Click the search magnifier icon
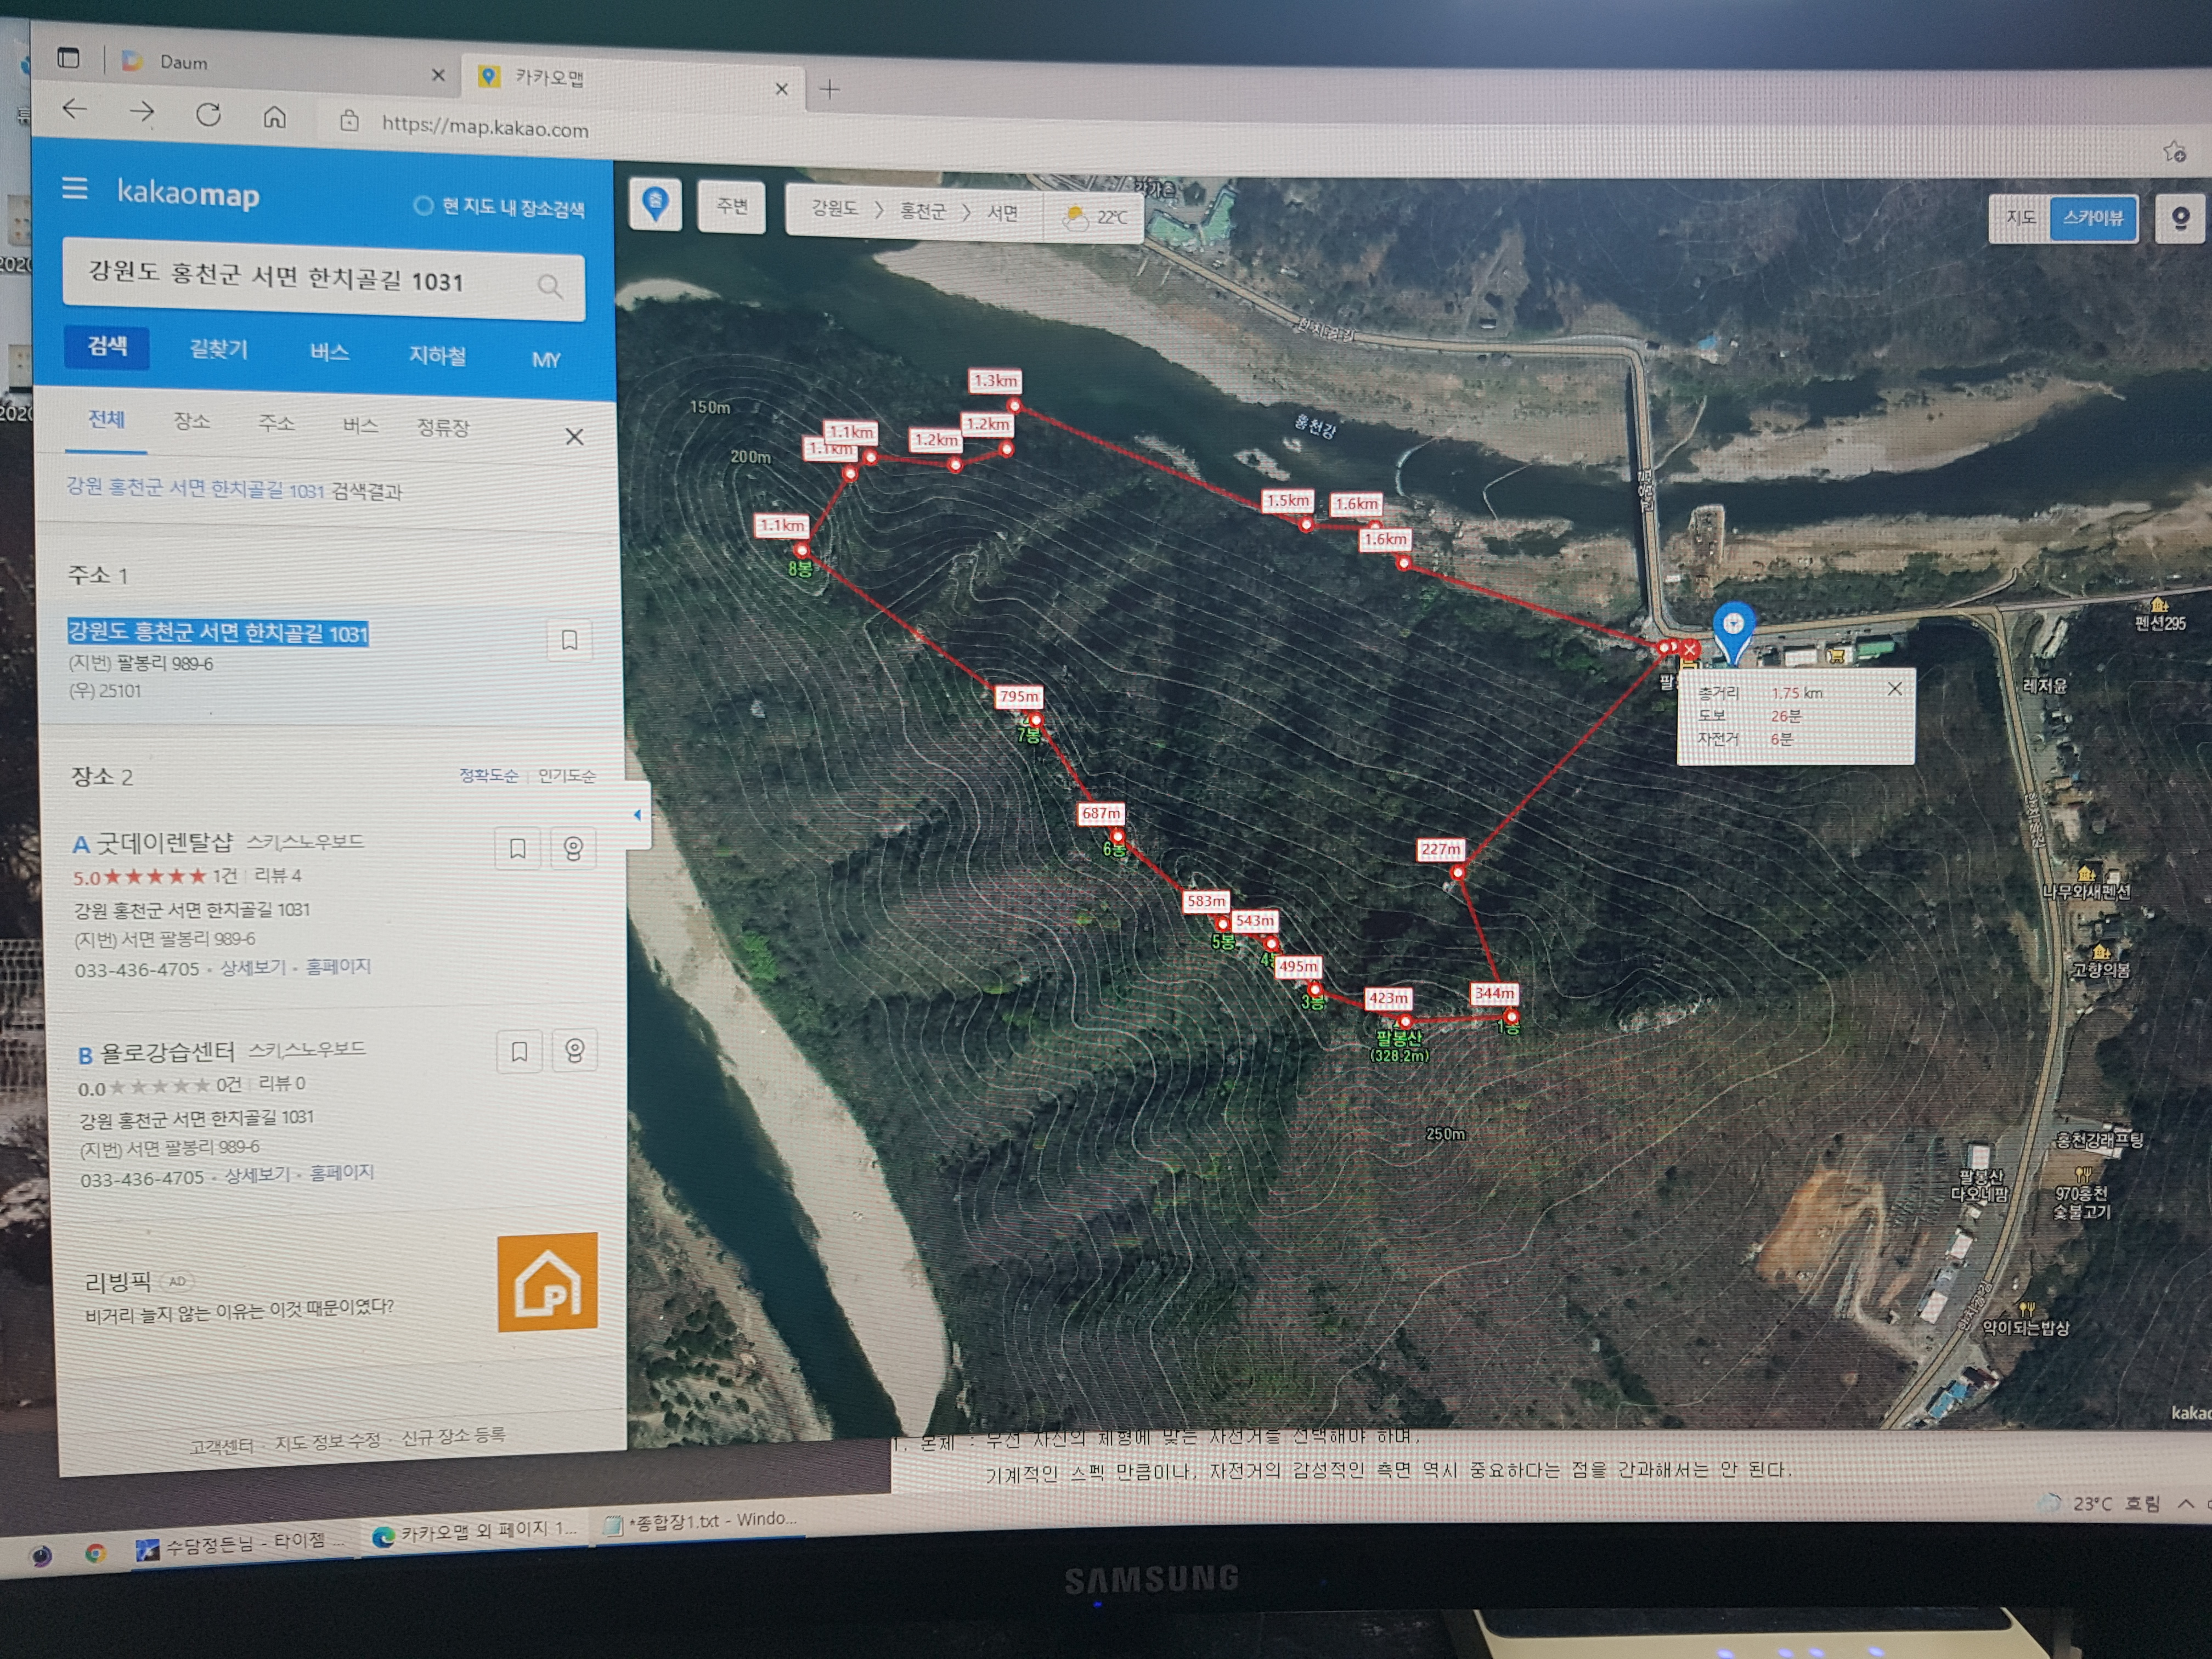The height and width of the screenshot is (1659, 2212). point(549,286)
